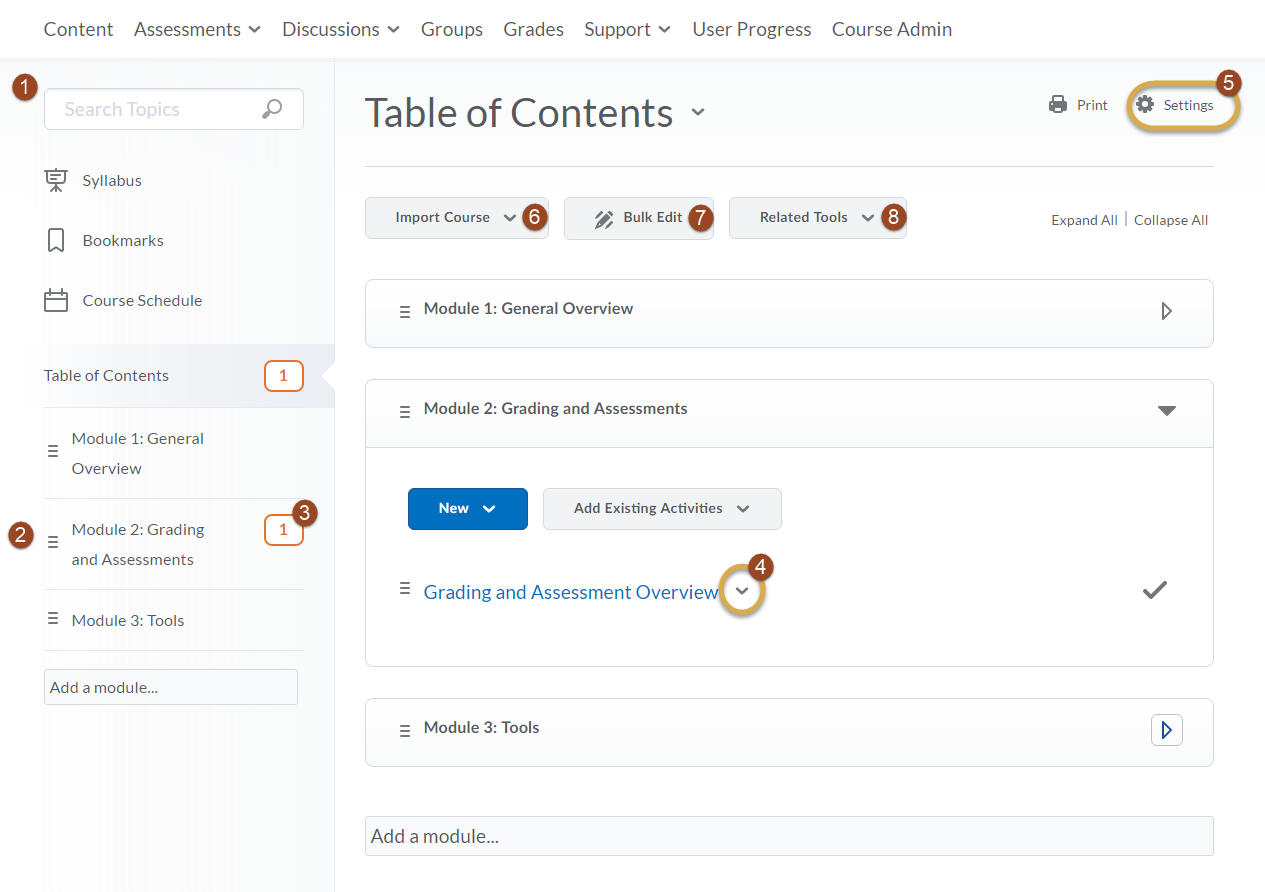The image size is (1265, 892).
Task: Click the Settings gear icon
Action: point(1146,105)
